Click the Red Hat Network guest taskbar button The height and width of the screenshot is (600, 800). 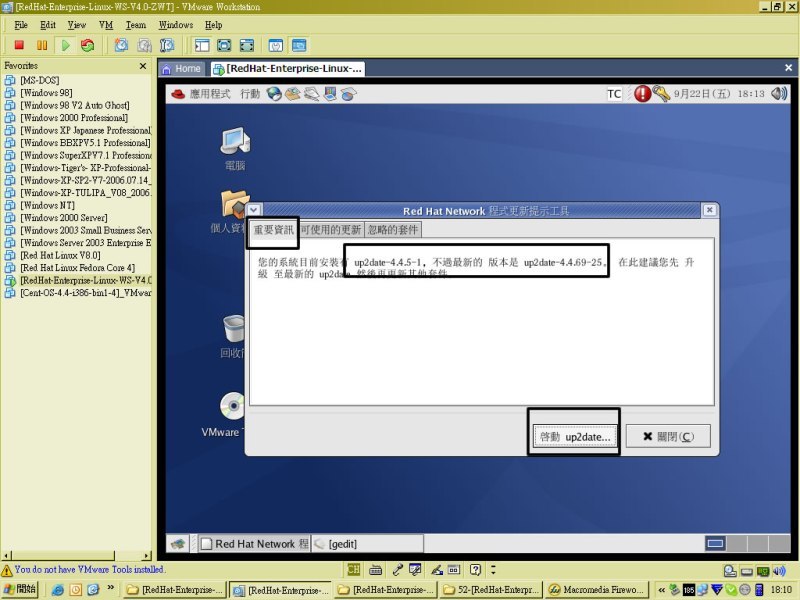tap(254, 544)
